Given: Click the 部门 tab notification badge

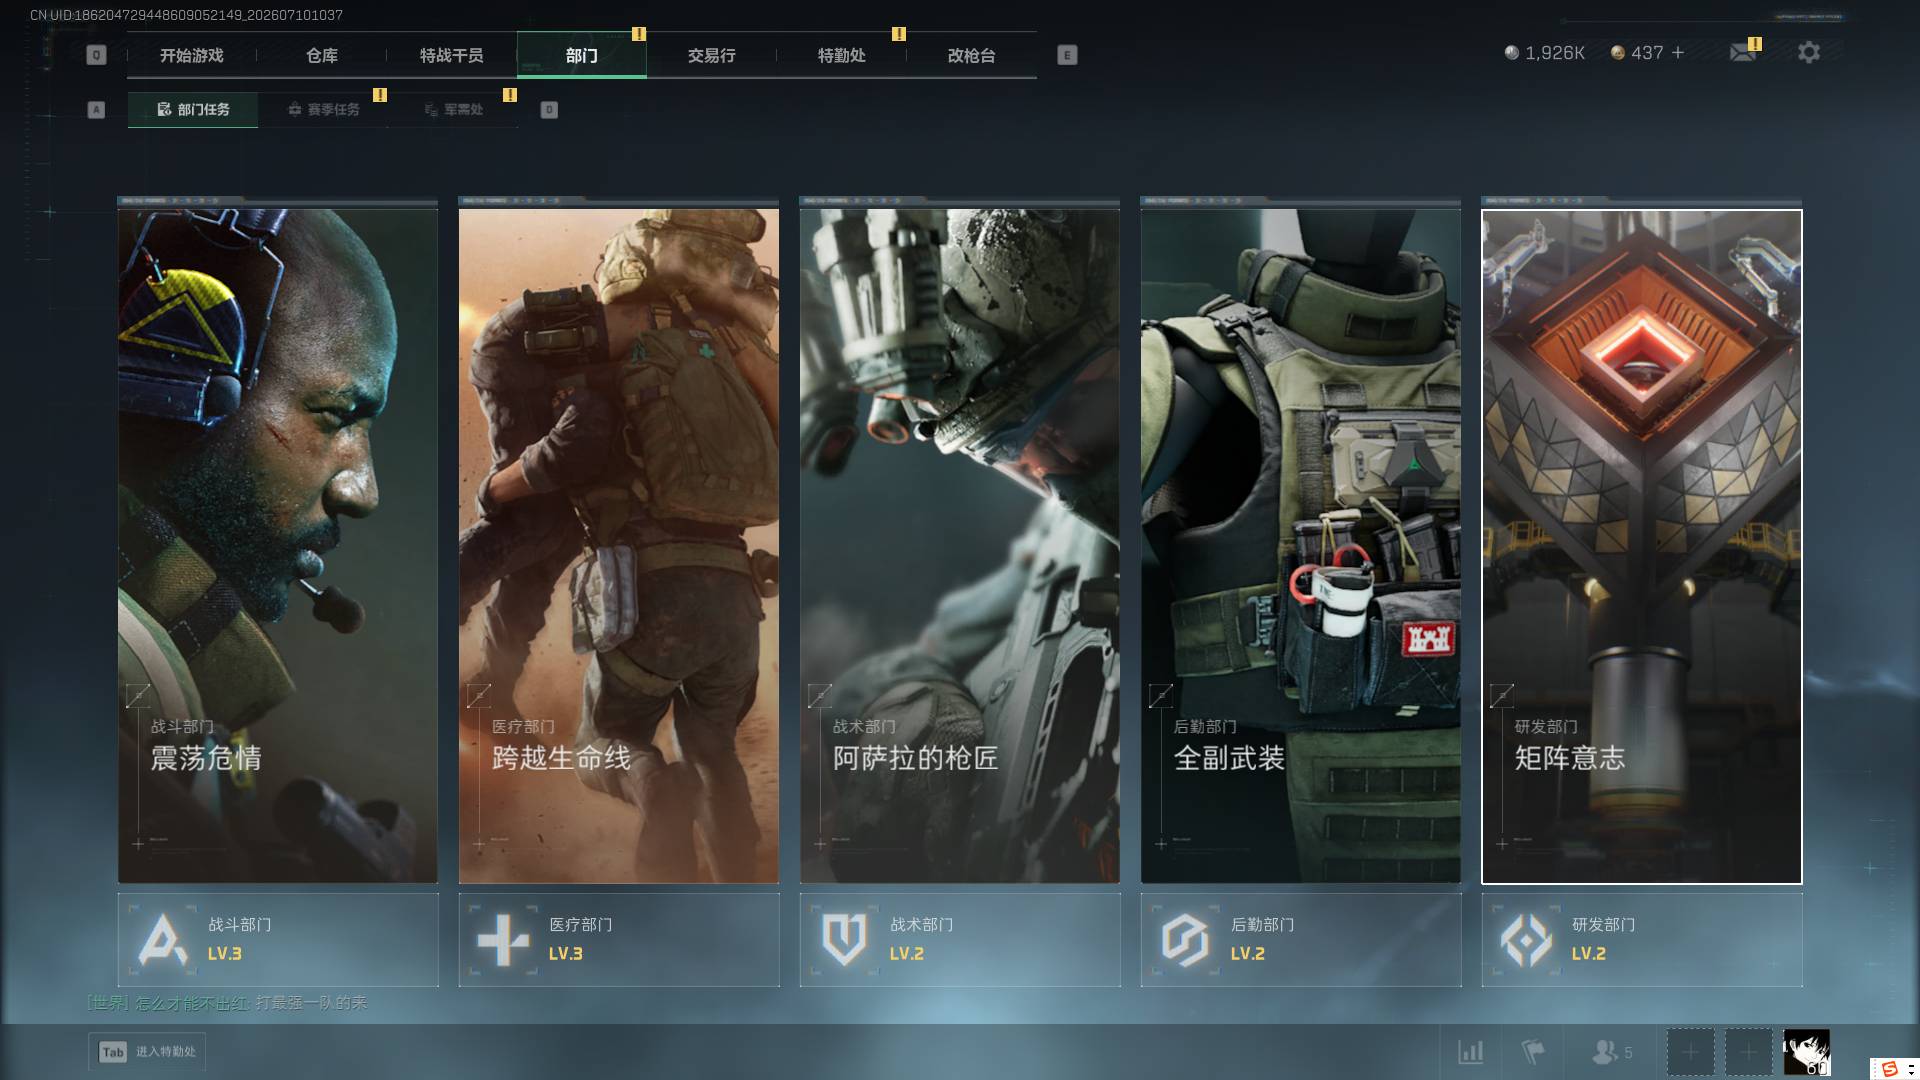Looking at the screenshot, I should tap(639, 34).
